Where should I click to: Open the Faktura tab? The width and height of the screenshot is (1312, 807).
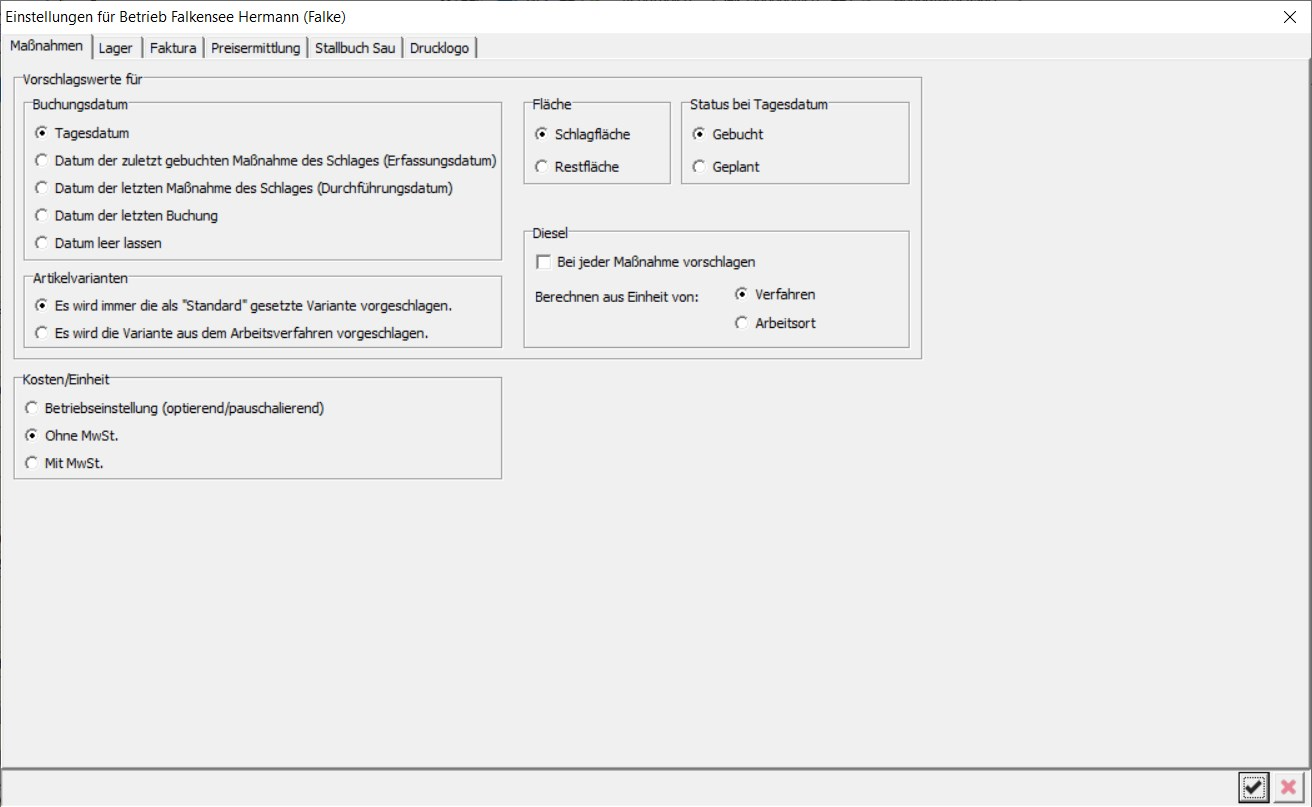[x=173, y=48]
